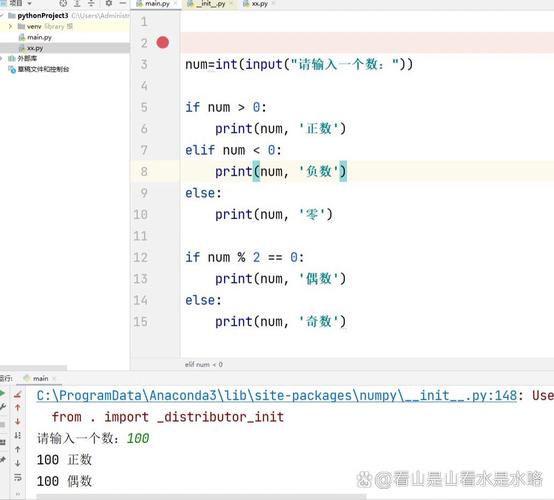Click the project panel horizontal scrollbar
This screenshot has height=500, width=554.
click(33, 368)
